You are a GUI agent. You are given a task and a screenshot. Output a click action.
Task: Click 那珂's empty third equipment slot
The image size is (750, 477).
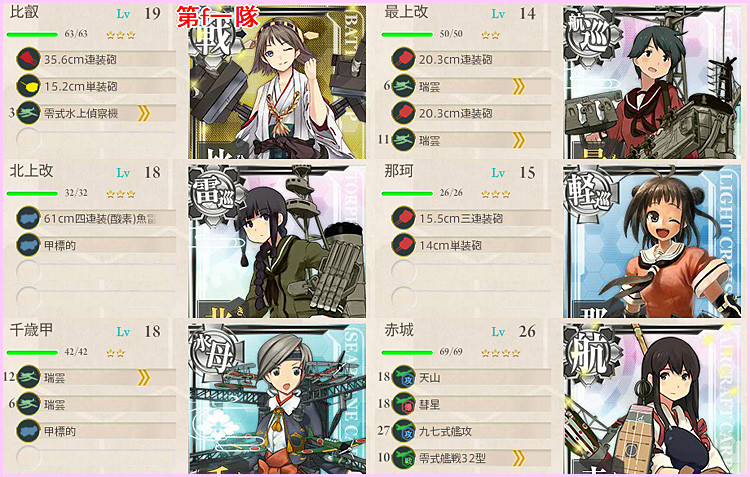click(471, 272)
